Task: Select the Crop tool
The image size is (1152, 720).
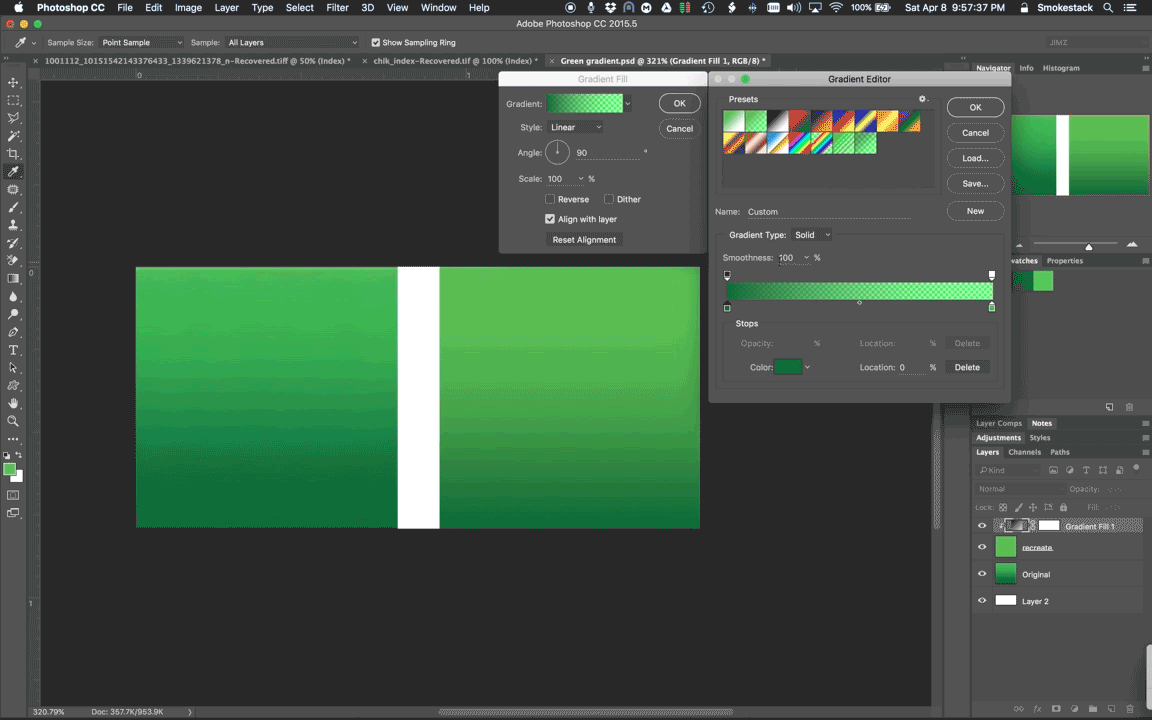Action: (x=13, y=154)
